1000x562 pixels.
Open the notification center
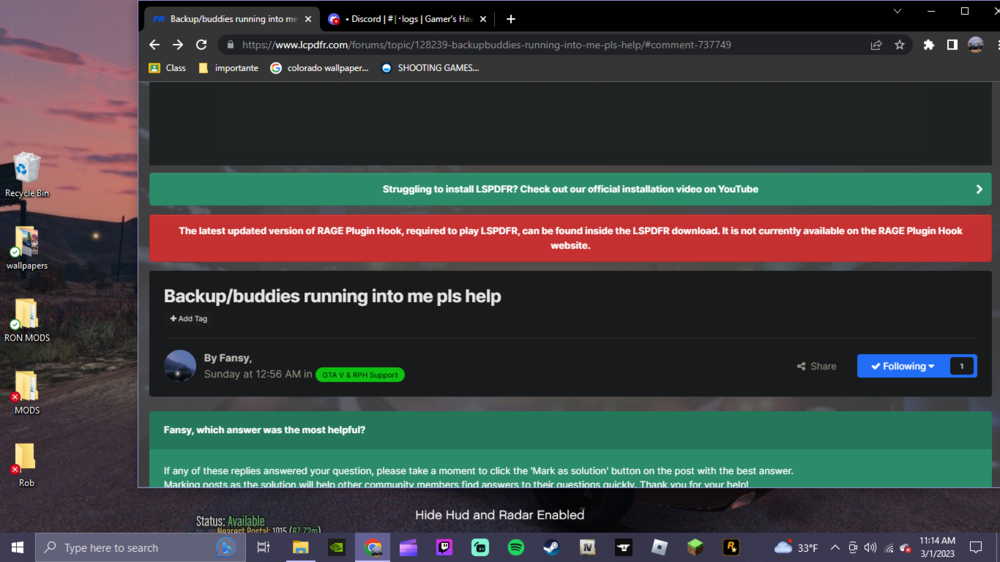[x=976, y=547]
